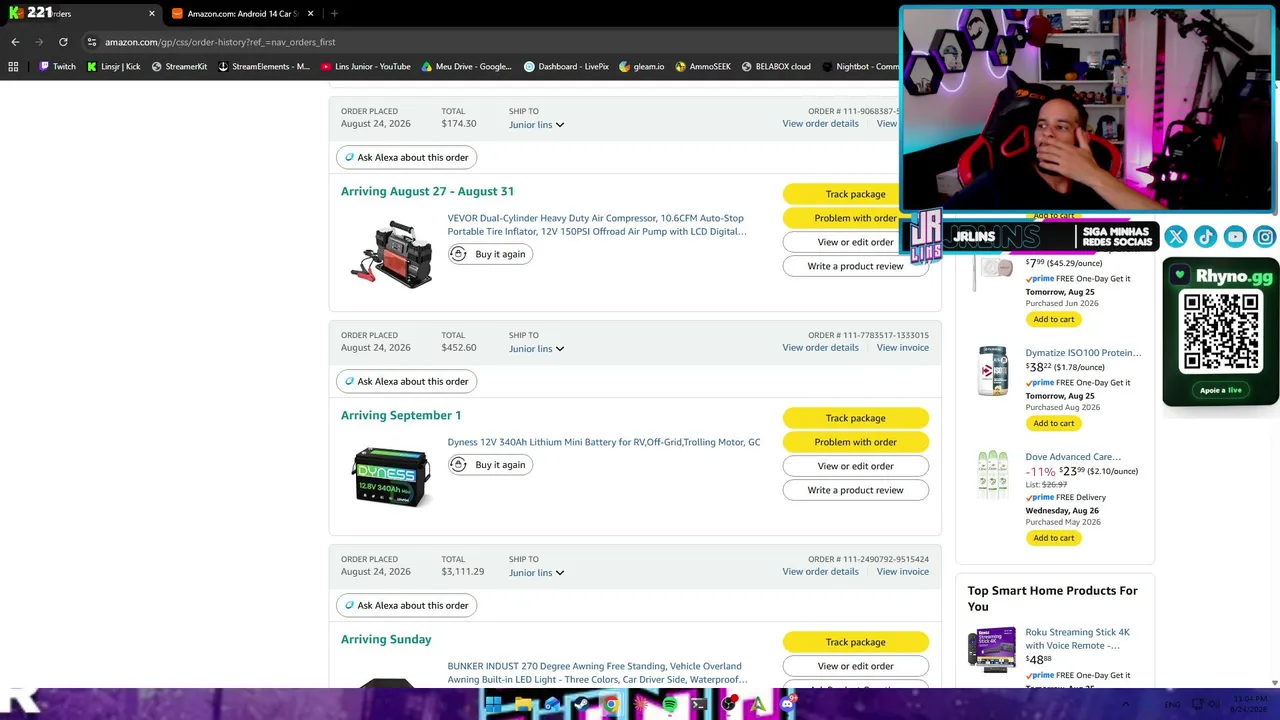
Task: Open the Roku Streaming Stick 4K link
Action: tap(1077, 639)
